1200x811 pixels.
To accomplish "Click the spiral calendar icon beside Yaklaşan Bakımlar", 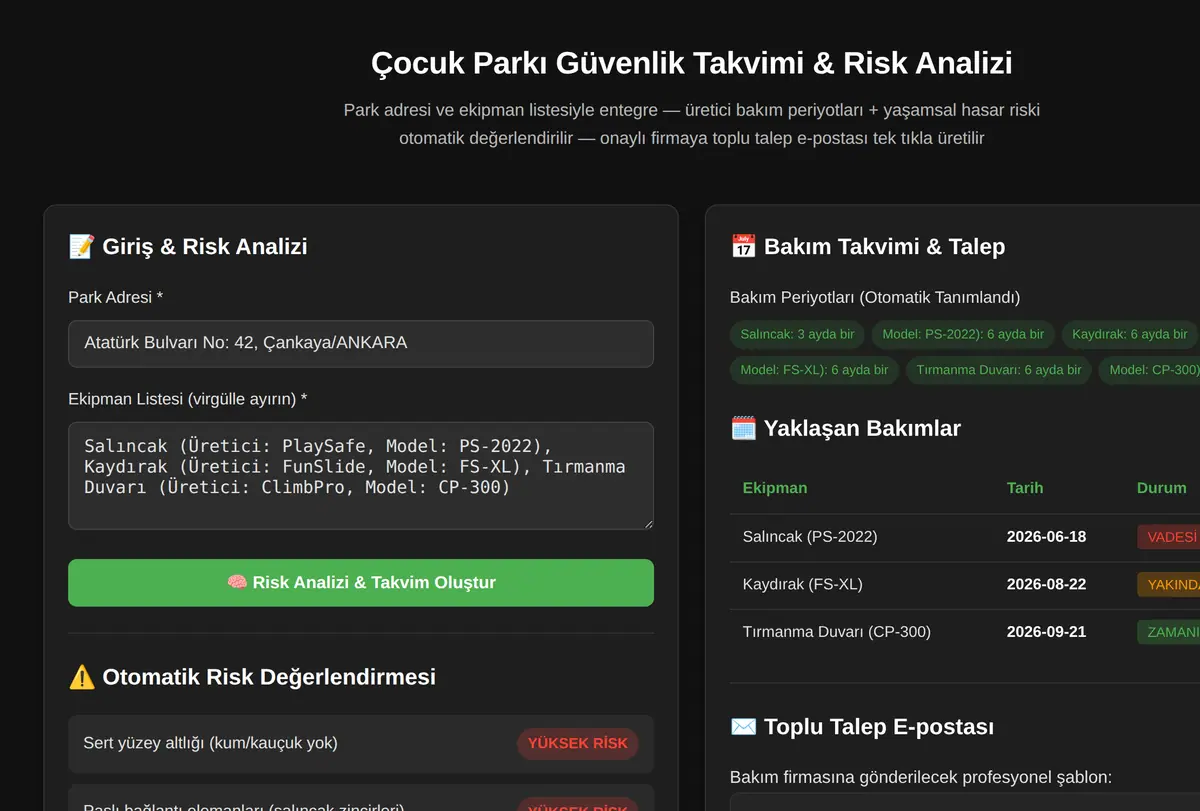I will pos(743,428).
